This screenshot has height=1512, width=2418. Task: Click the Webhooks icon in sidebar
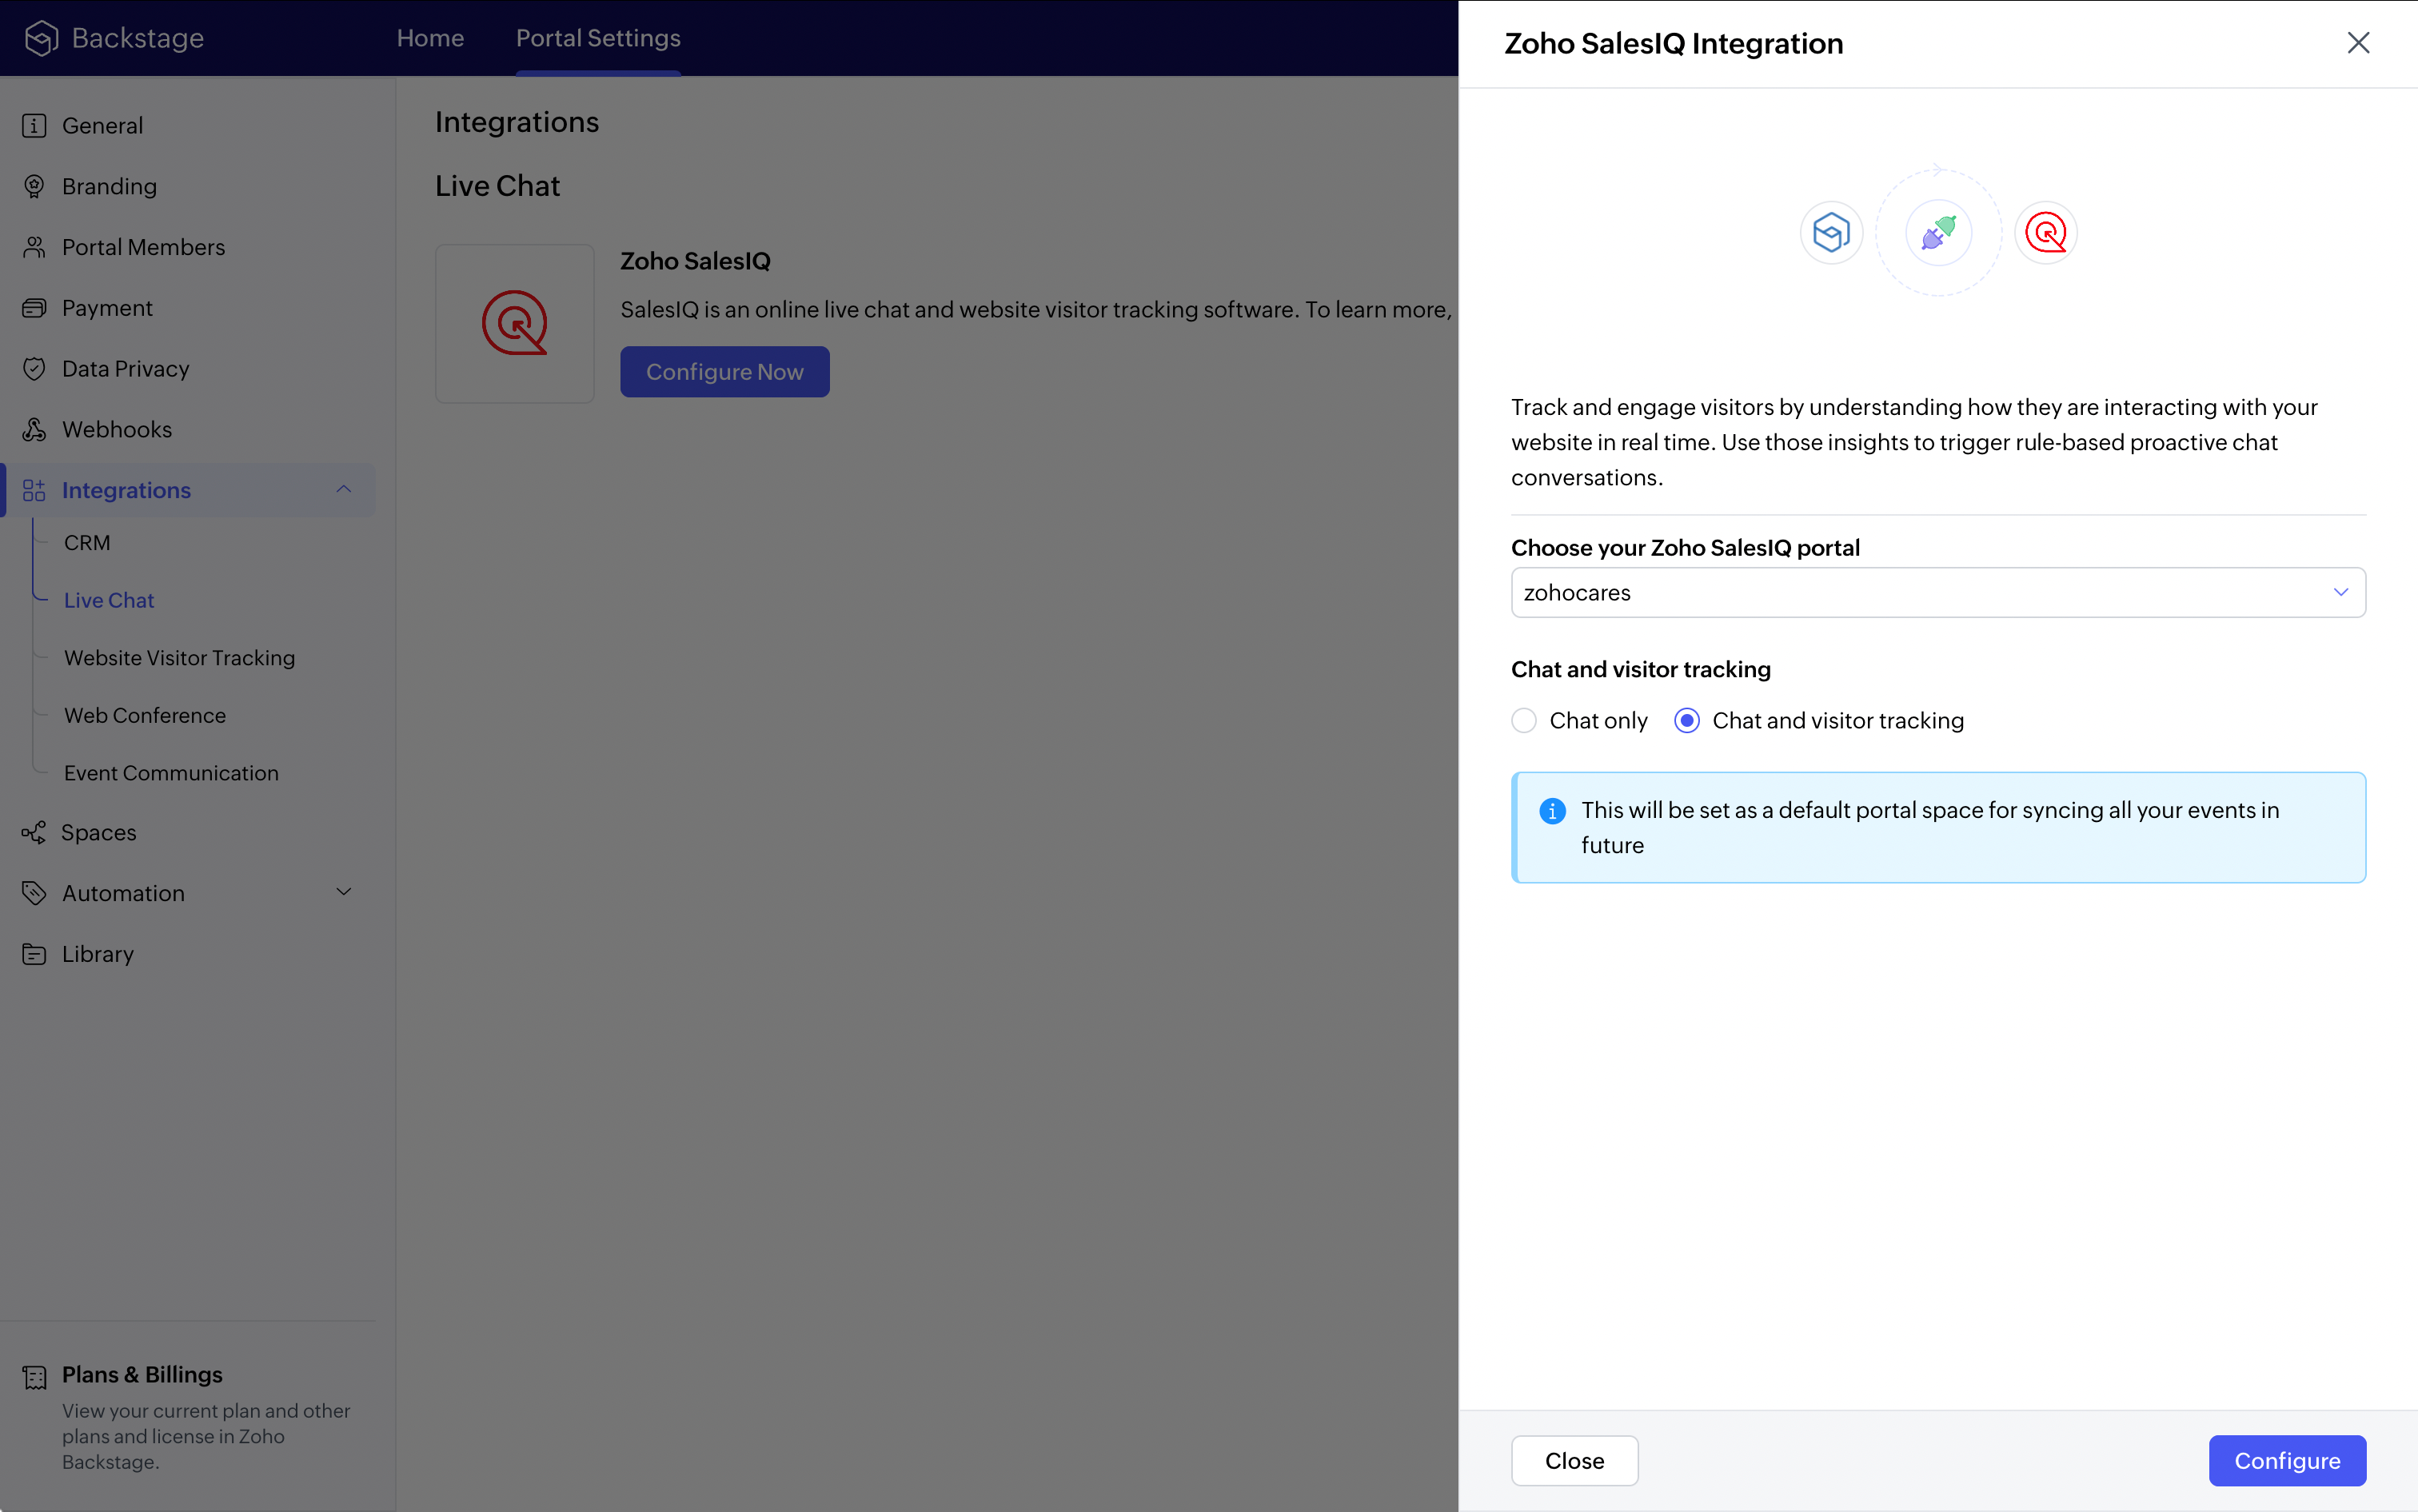coord(34,429)
